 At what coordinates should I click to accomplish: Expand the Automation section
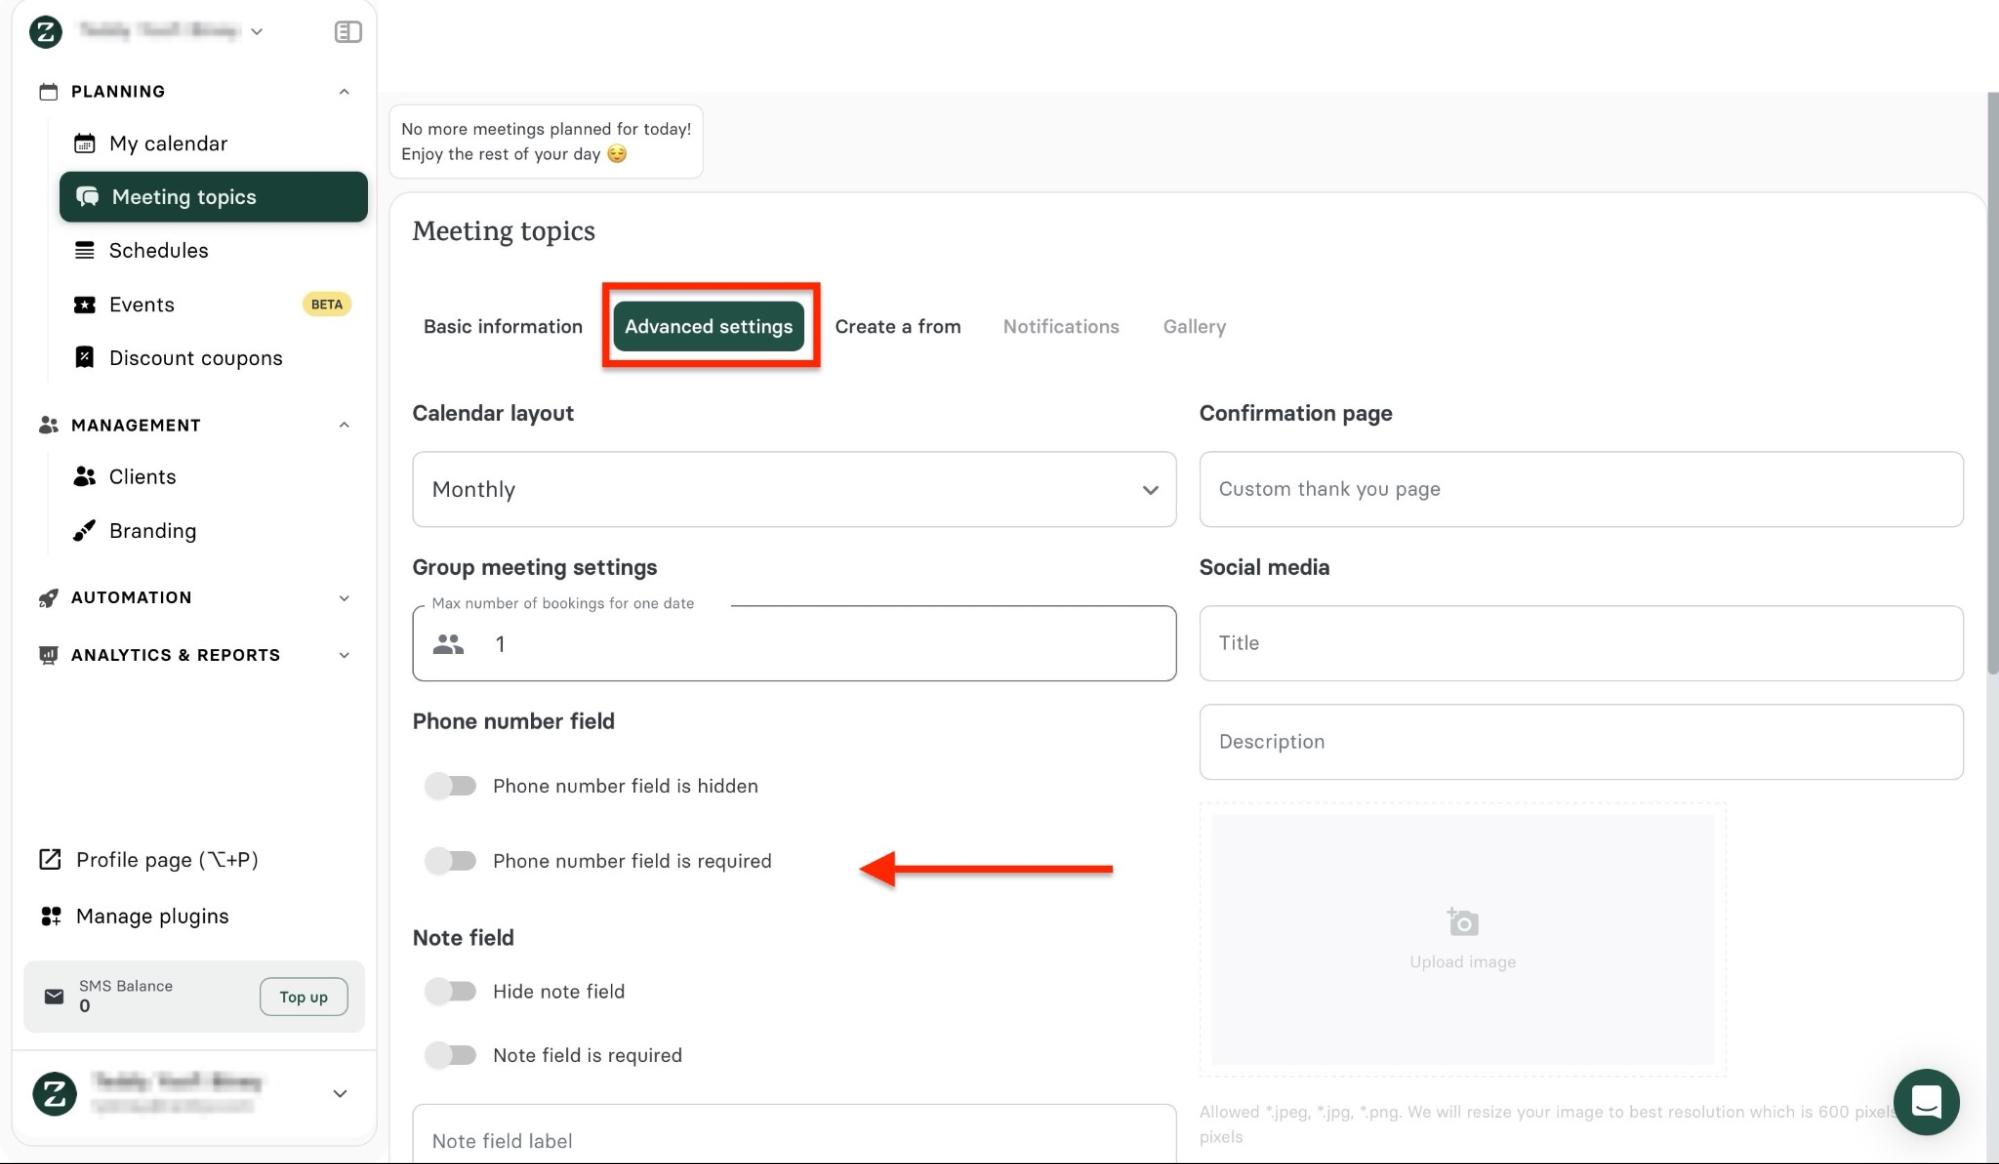tap(343, 598)
